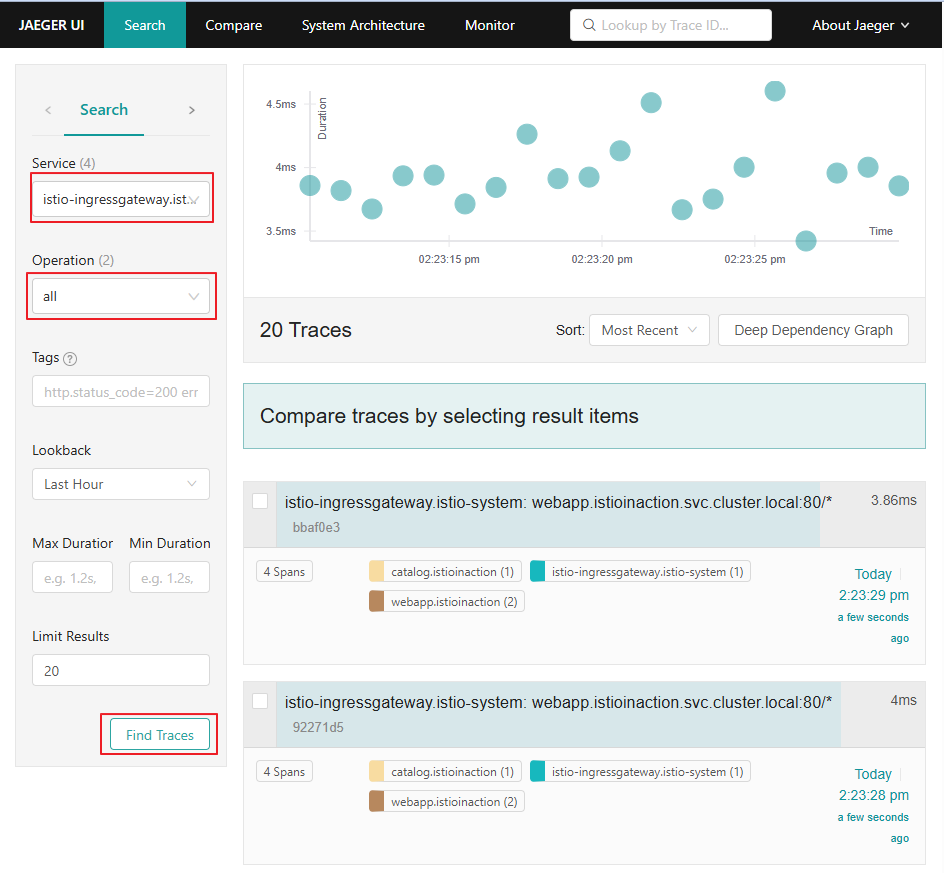This screenshot has height=873, width=944.
Task: Open the Lookback Last Hour dropdown
Action: point(121,484)
